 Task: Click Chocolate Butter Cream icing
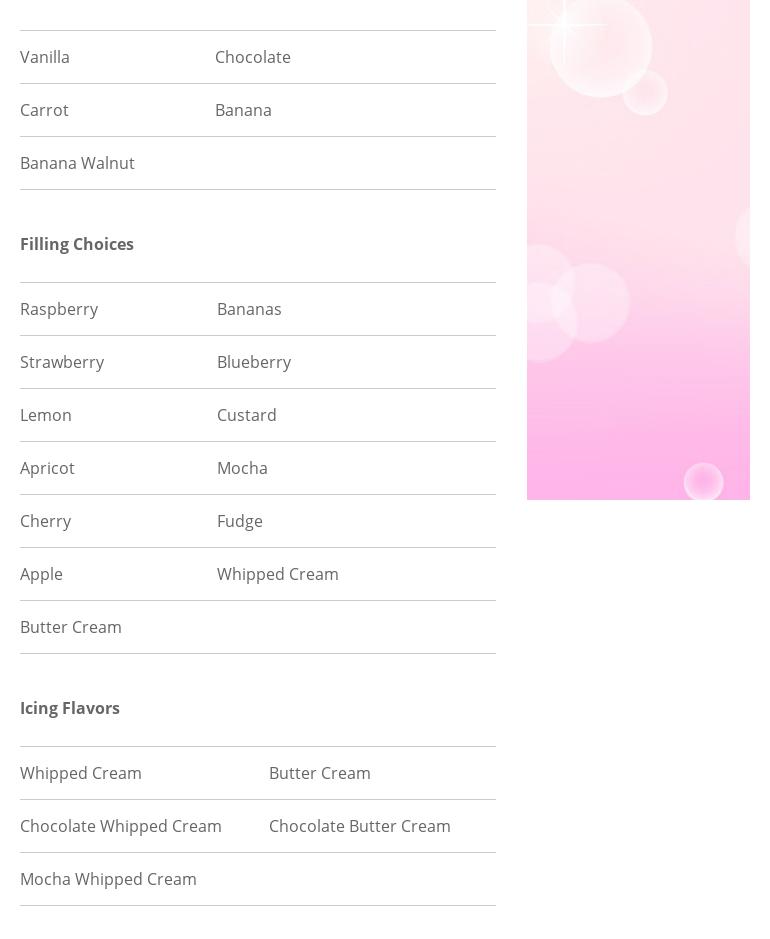coord(360,826)
